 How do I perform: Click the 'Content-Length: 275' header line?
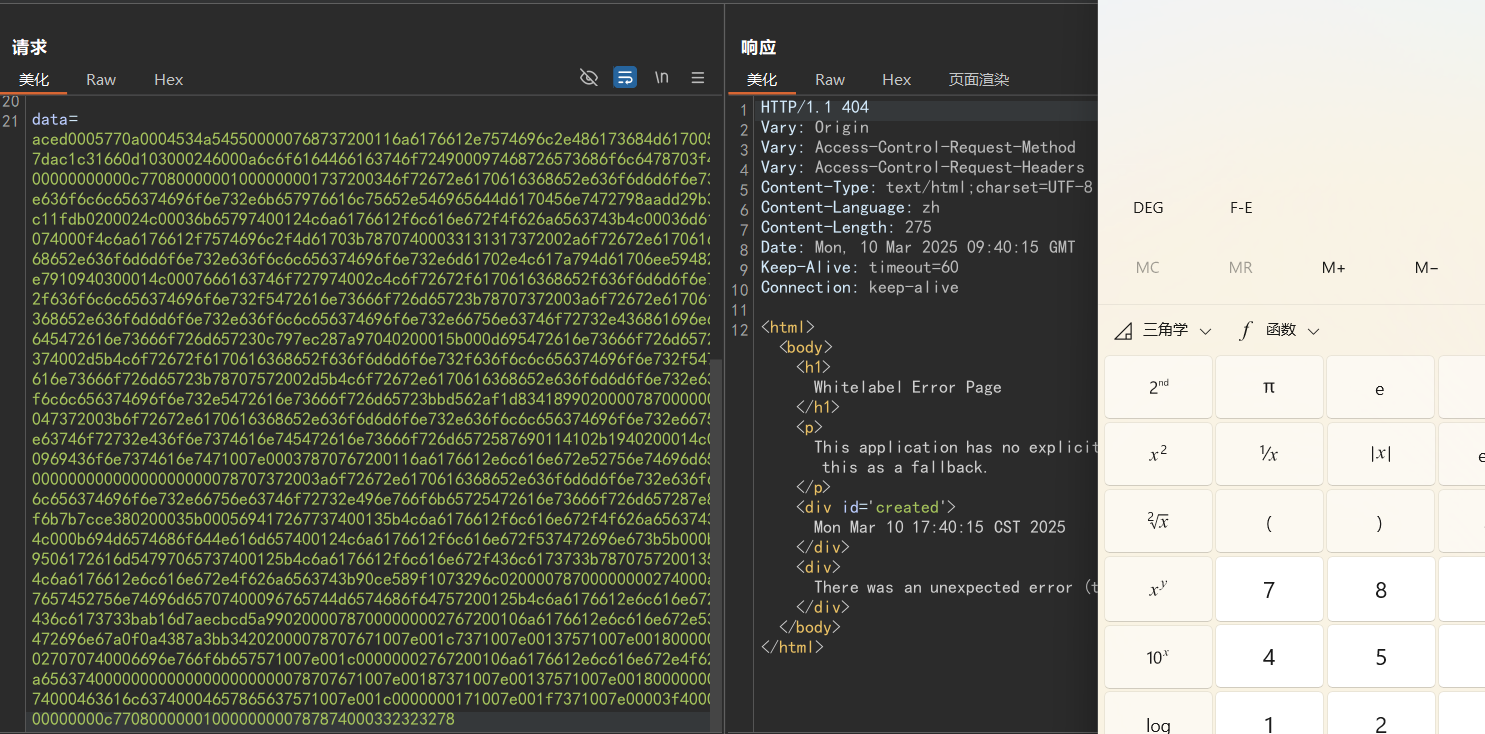coord(846,227)
